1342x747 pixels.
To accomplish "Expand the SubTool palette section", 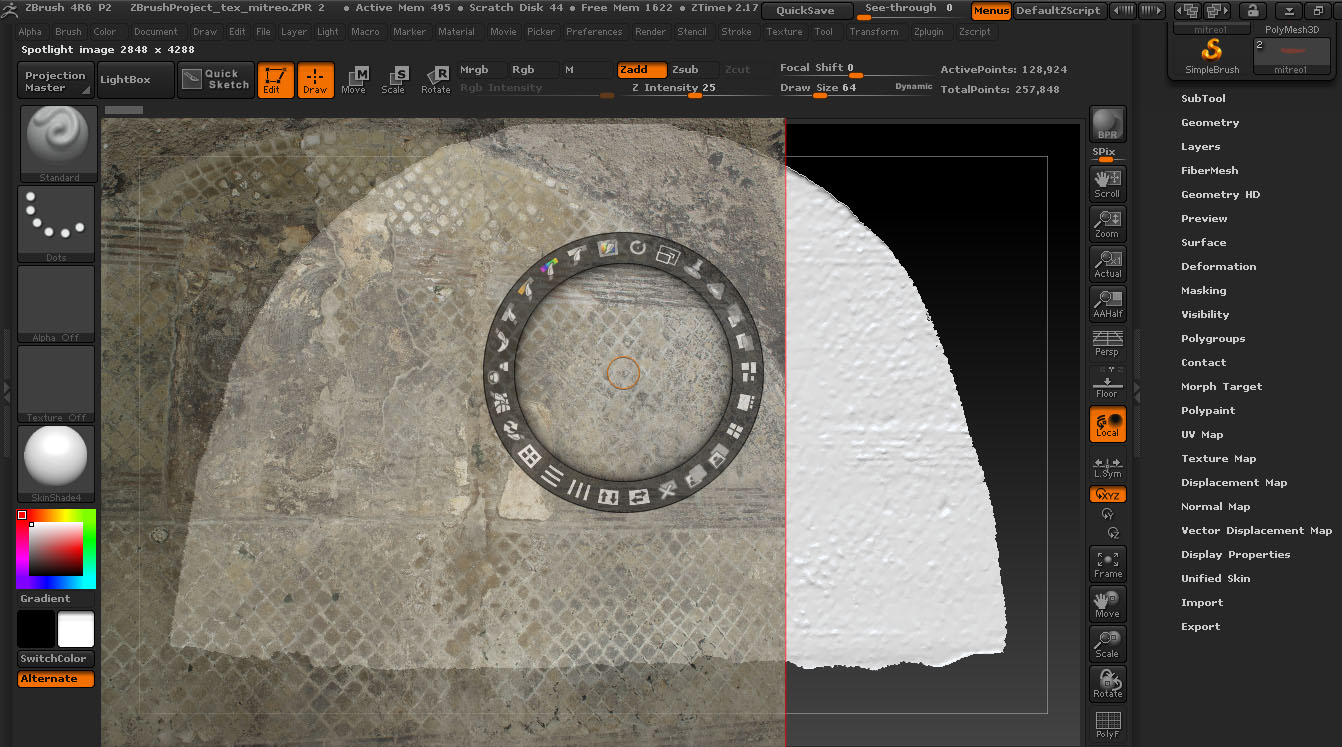I will 1203,99.
